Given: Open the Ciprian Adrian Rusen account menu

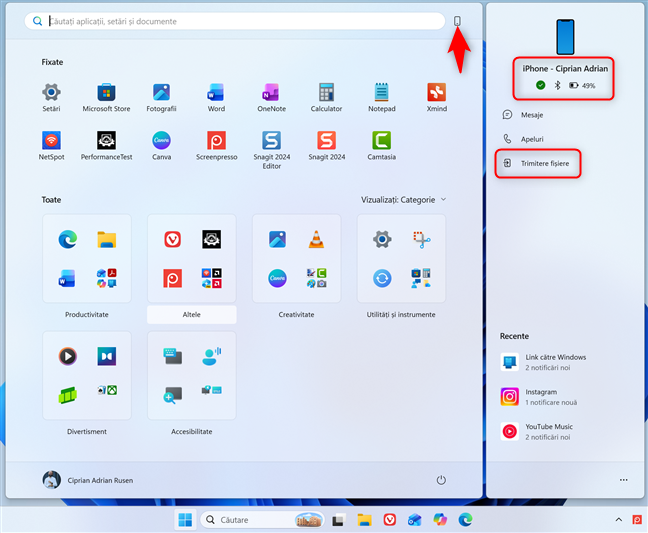Looking at the screenshot, I should point(88,480).
